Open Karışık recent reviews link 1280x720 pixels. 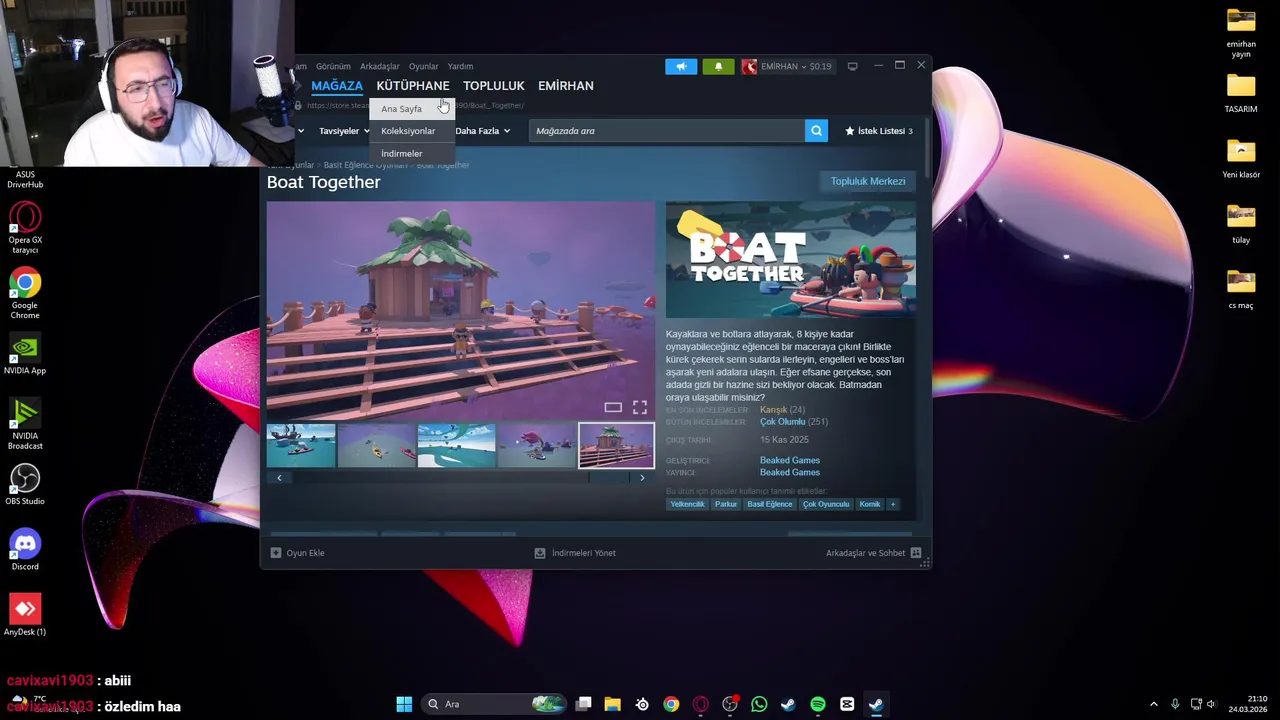tap(773, 410)
